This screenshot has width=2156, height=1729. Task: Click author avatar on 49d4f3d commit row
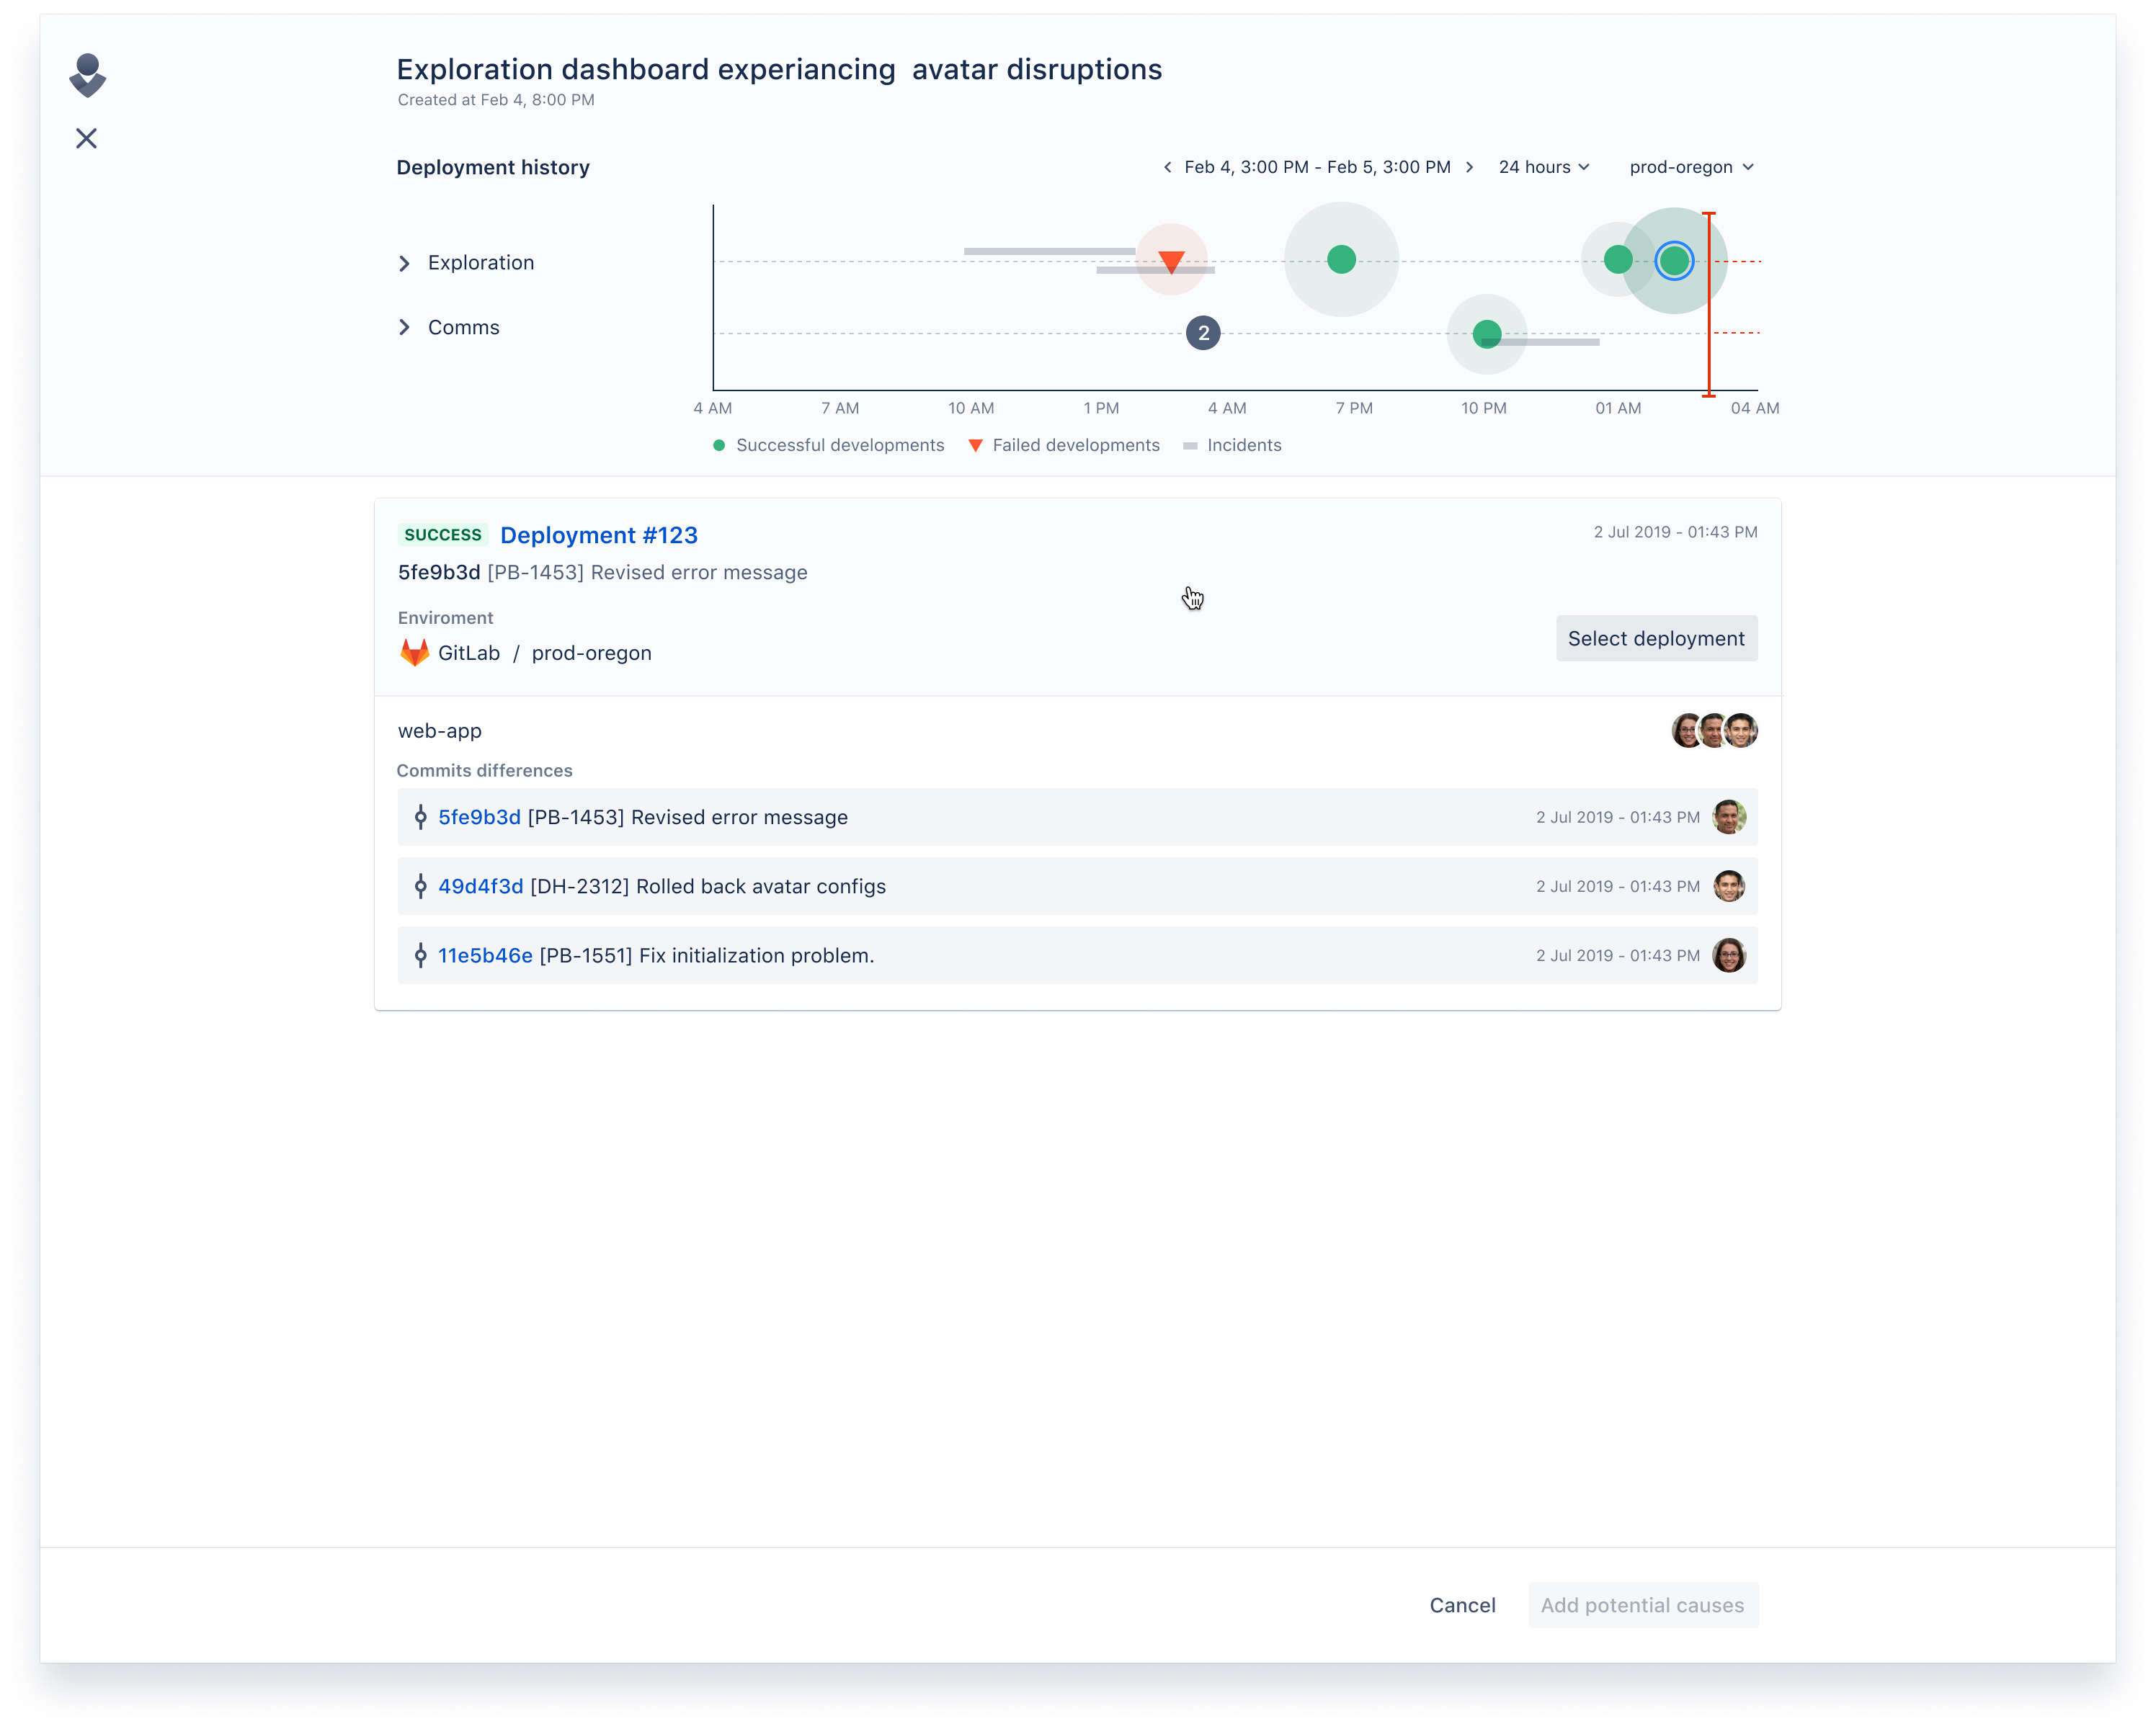pos(1729,886)
